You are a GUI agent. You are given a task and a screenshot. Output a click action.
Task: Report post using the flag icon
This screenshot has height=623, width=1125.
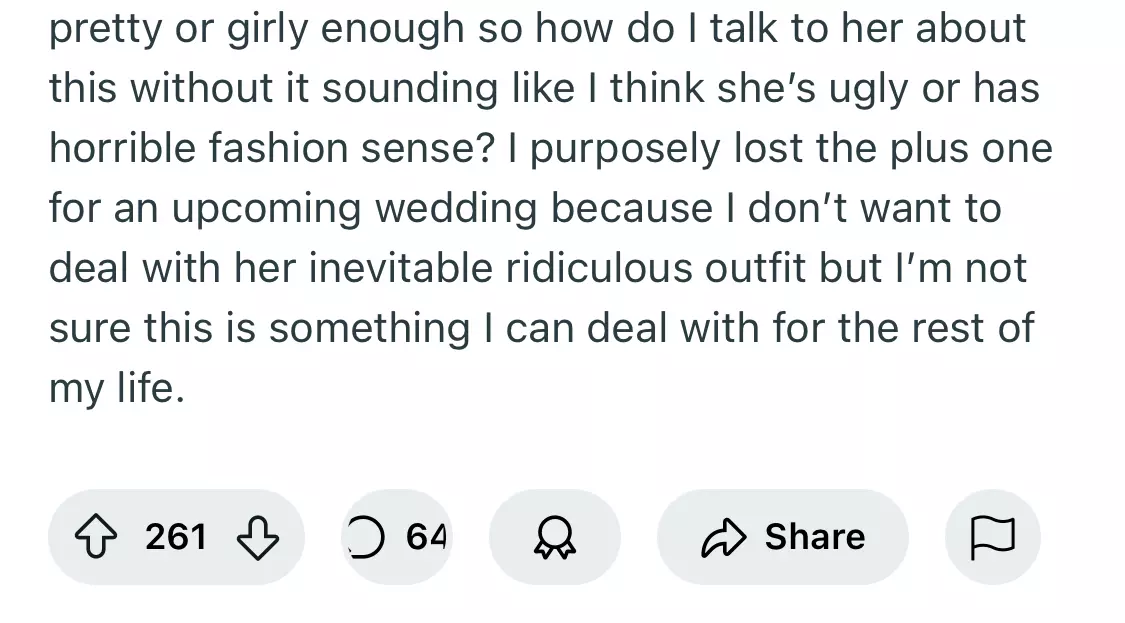pos(992,538)
